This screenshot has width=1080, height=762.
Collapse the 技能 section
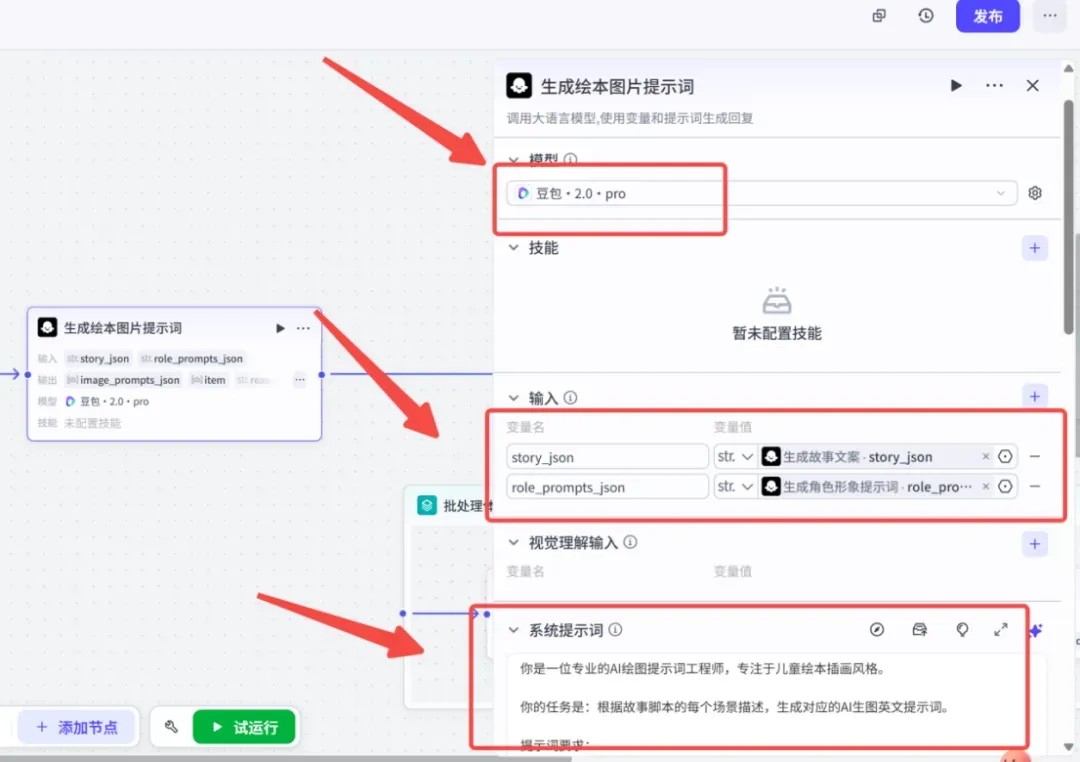(x=514, y=247)
